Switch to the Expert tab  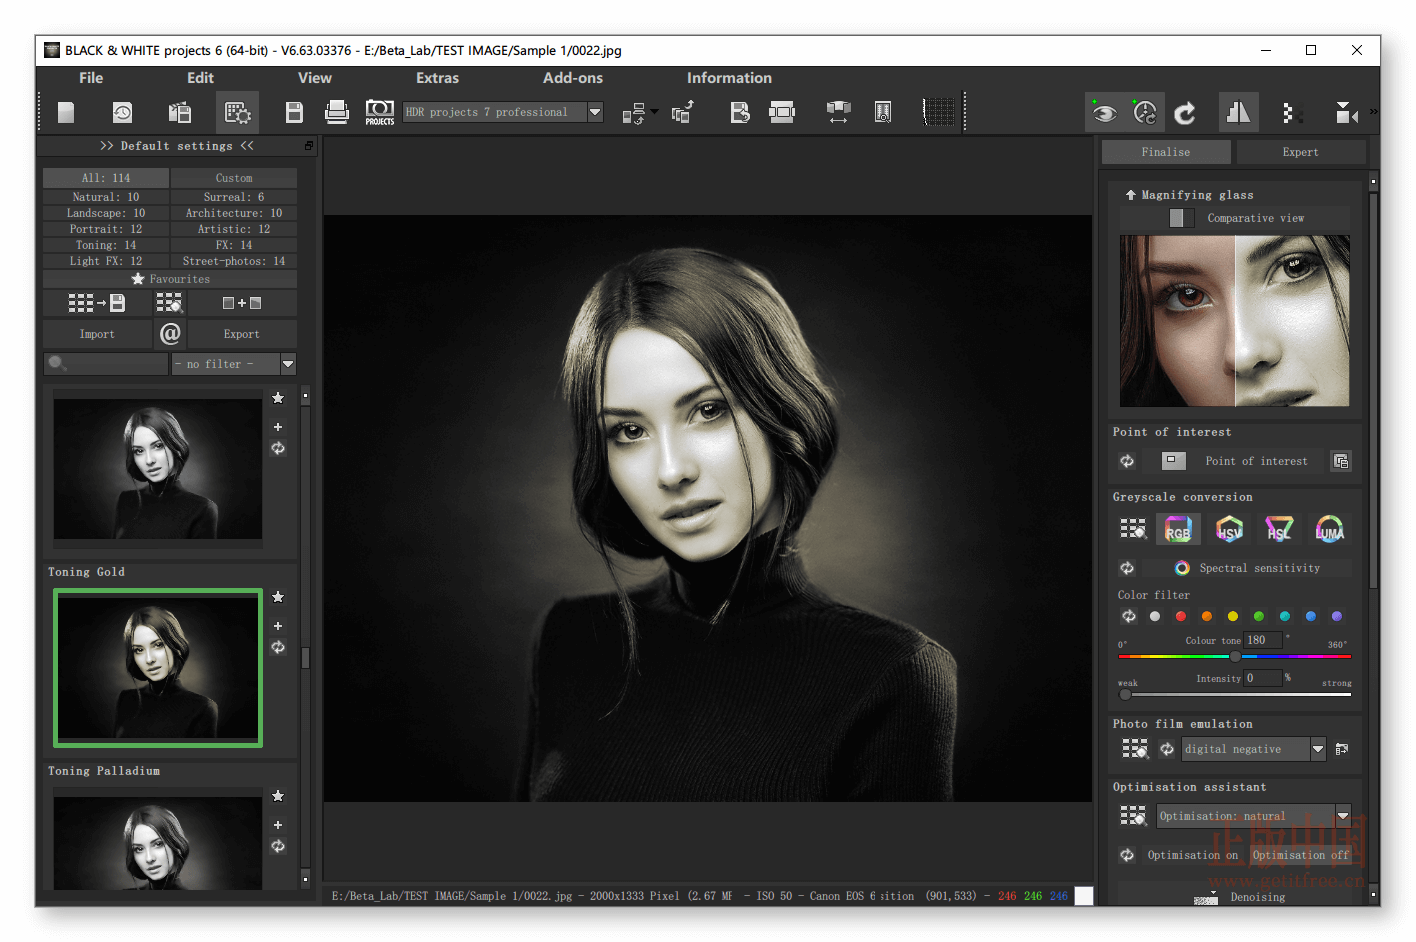[x=1300, y=152]
